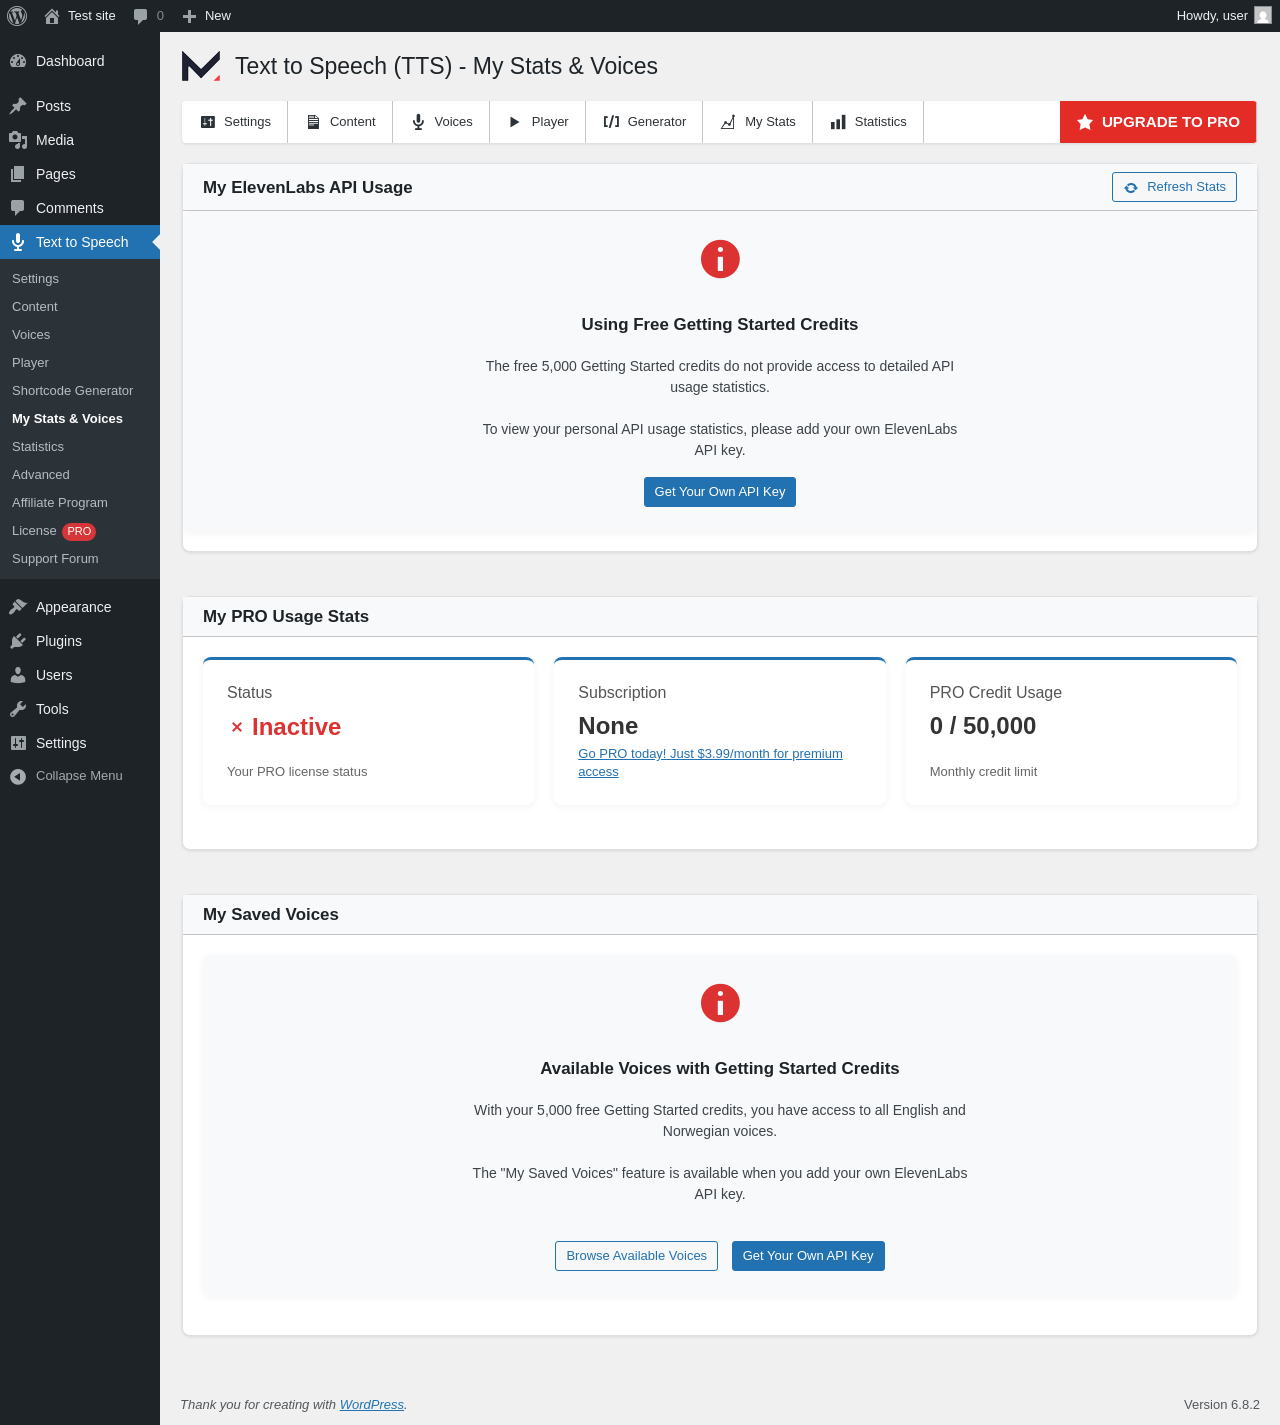Click the WordPress logo icon in admin bar
The width and height of the screenshot is (1280, 1425).
click(17, 16)
